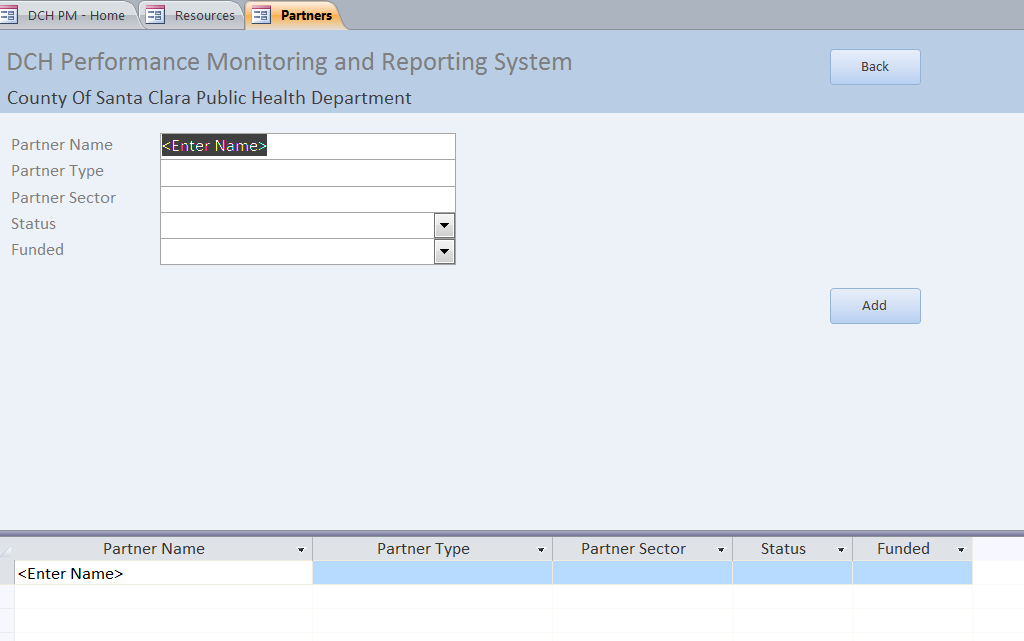Click the form icon on the Resources tab
The height and width of the screenshot is (641, 1024).
tap(155, 15)
